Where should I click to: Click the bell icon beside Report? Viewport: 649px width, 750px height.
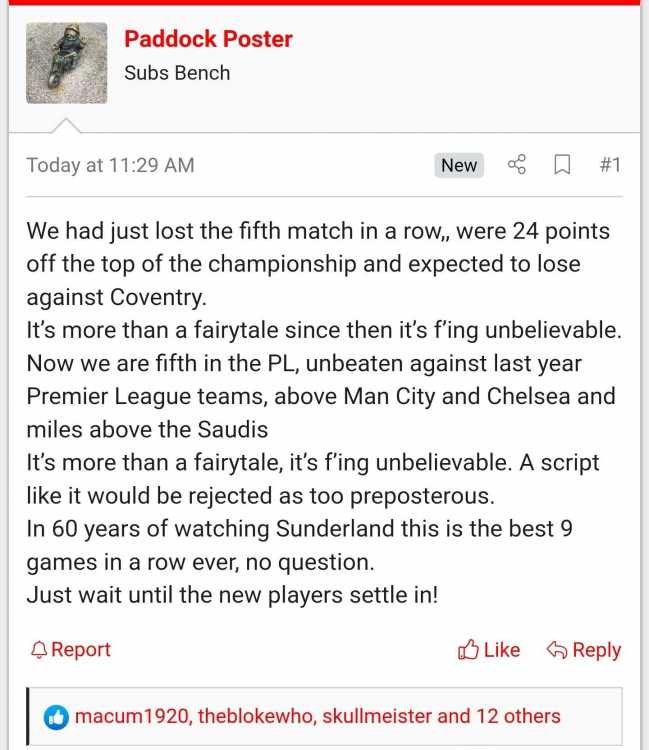point(39,650)
